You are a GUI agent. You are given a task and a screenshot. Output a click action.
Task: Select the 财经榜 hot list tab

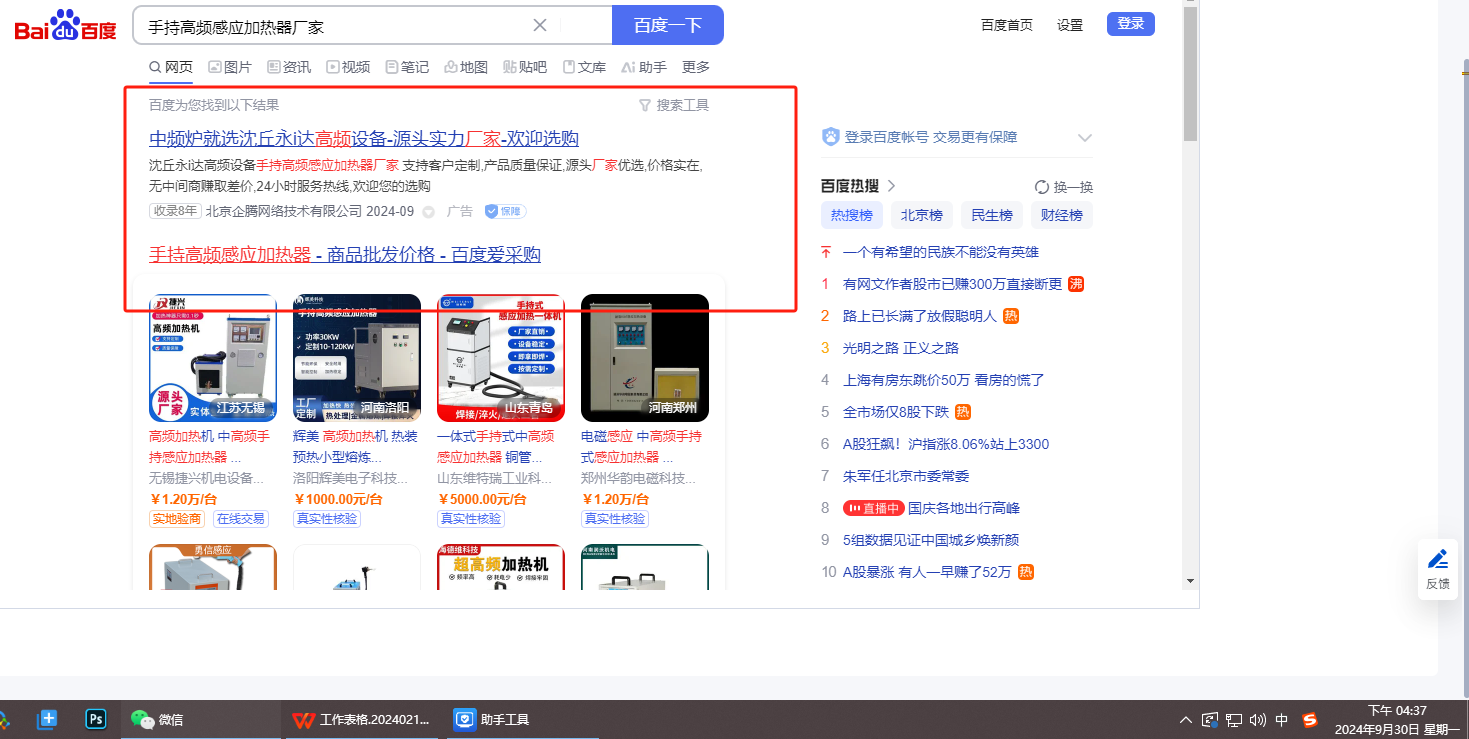(1062, 215)
